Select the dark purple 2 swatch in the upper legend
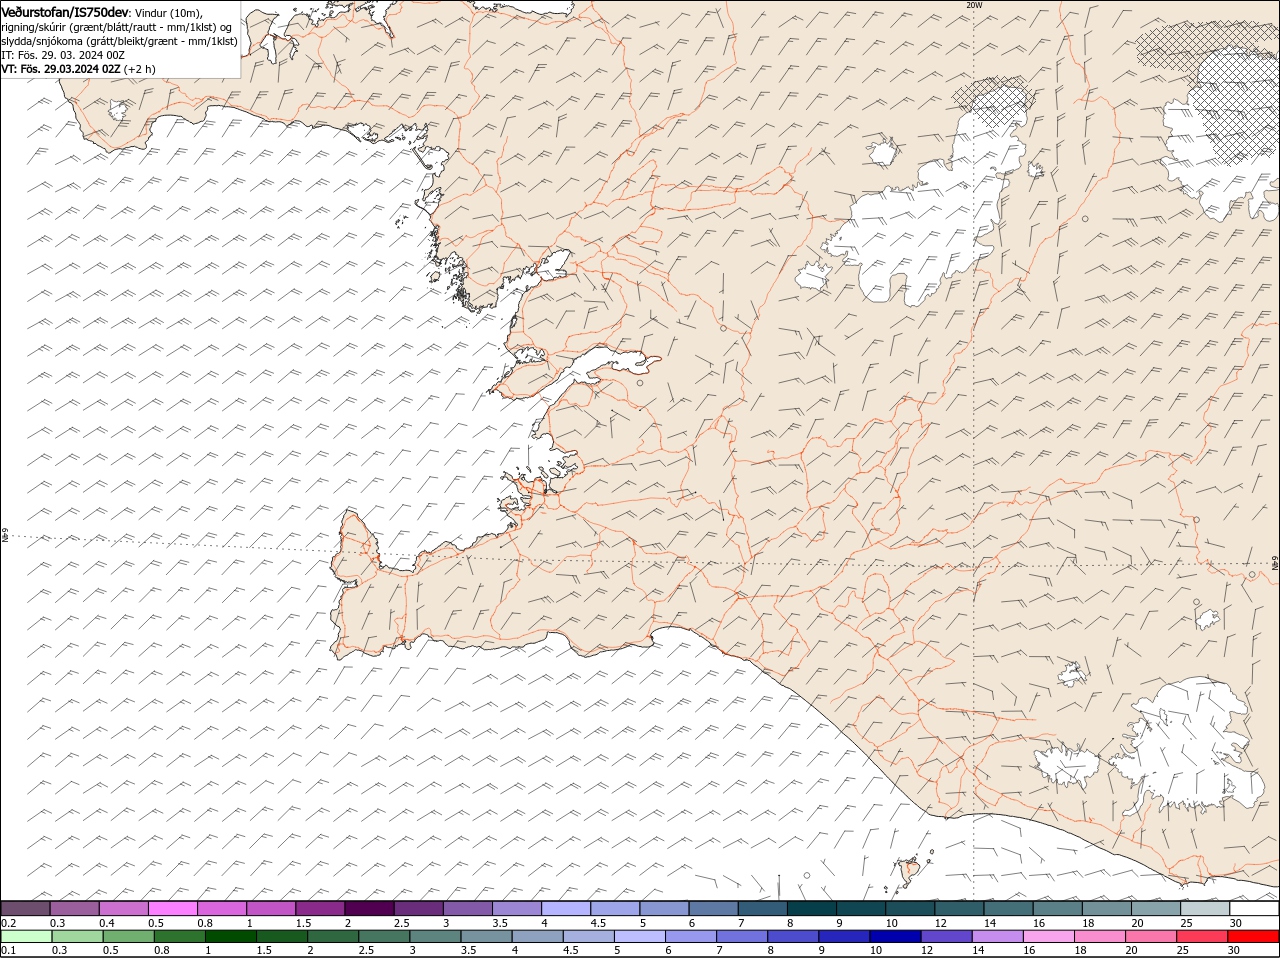 [368, 908]
